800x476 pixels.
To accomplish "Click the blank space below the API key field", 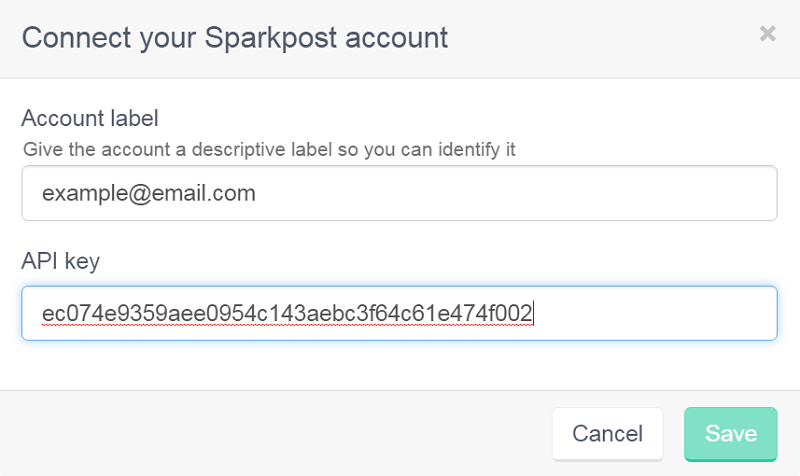I will 399,365.
